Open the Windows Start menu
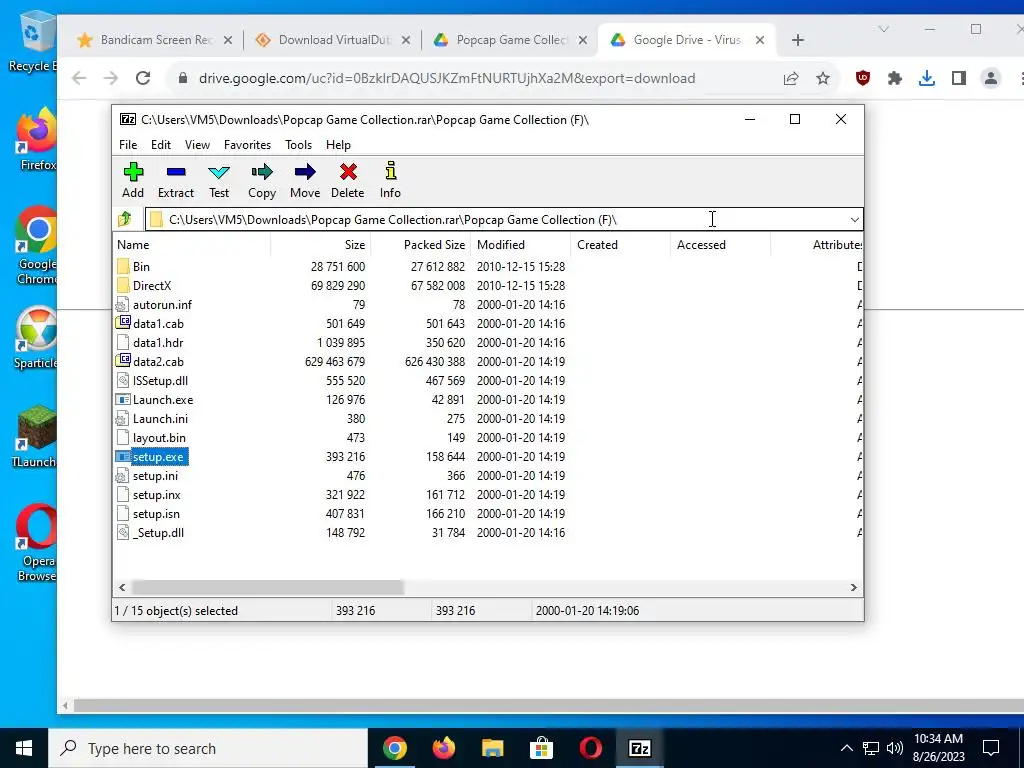The image size is (1024, 768). coord(24,748)
